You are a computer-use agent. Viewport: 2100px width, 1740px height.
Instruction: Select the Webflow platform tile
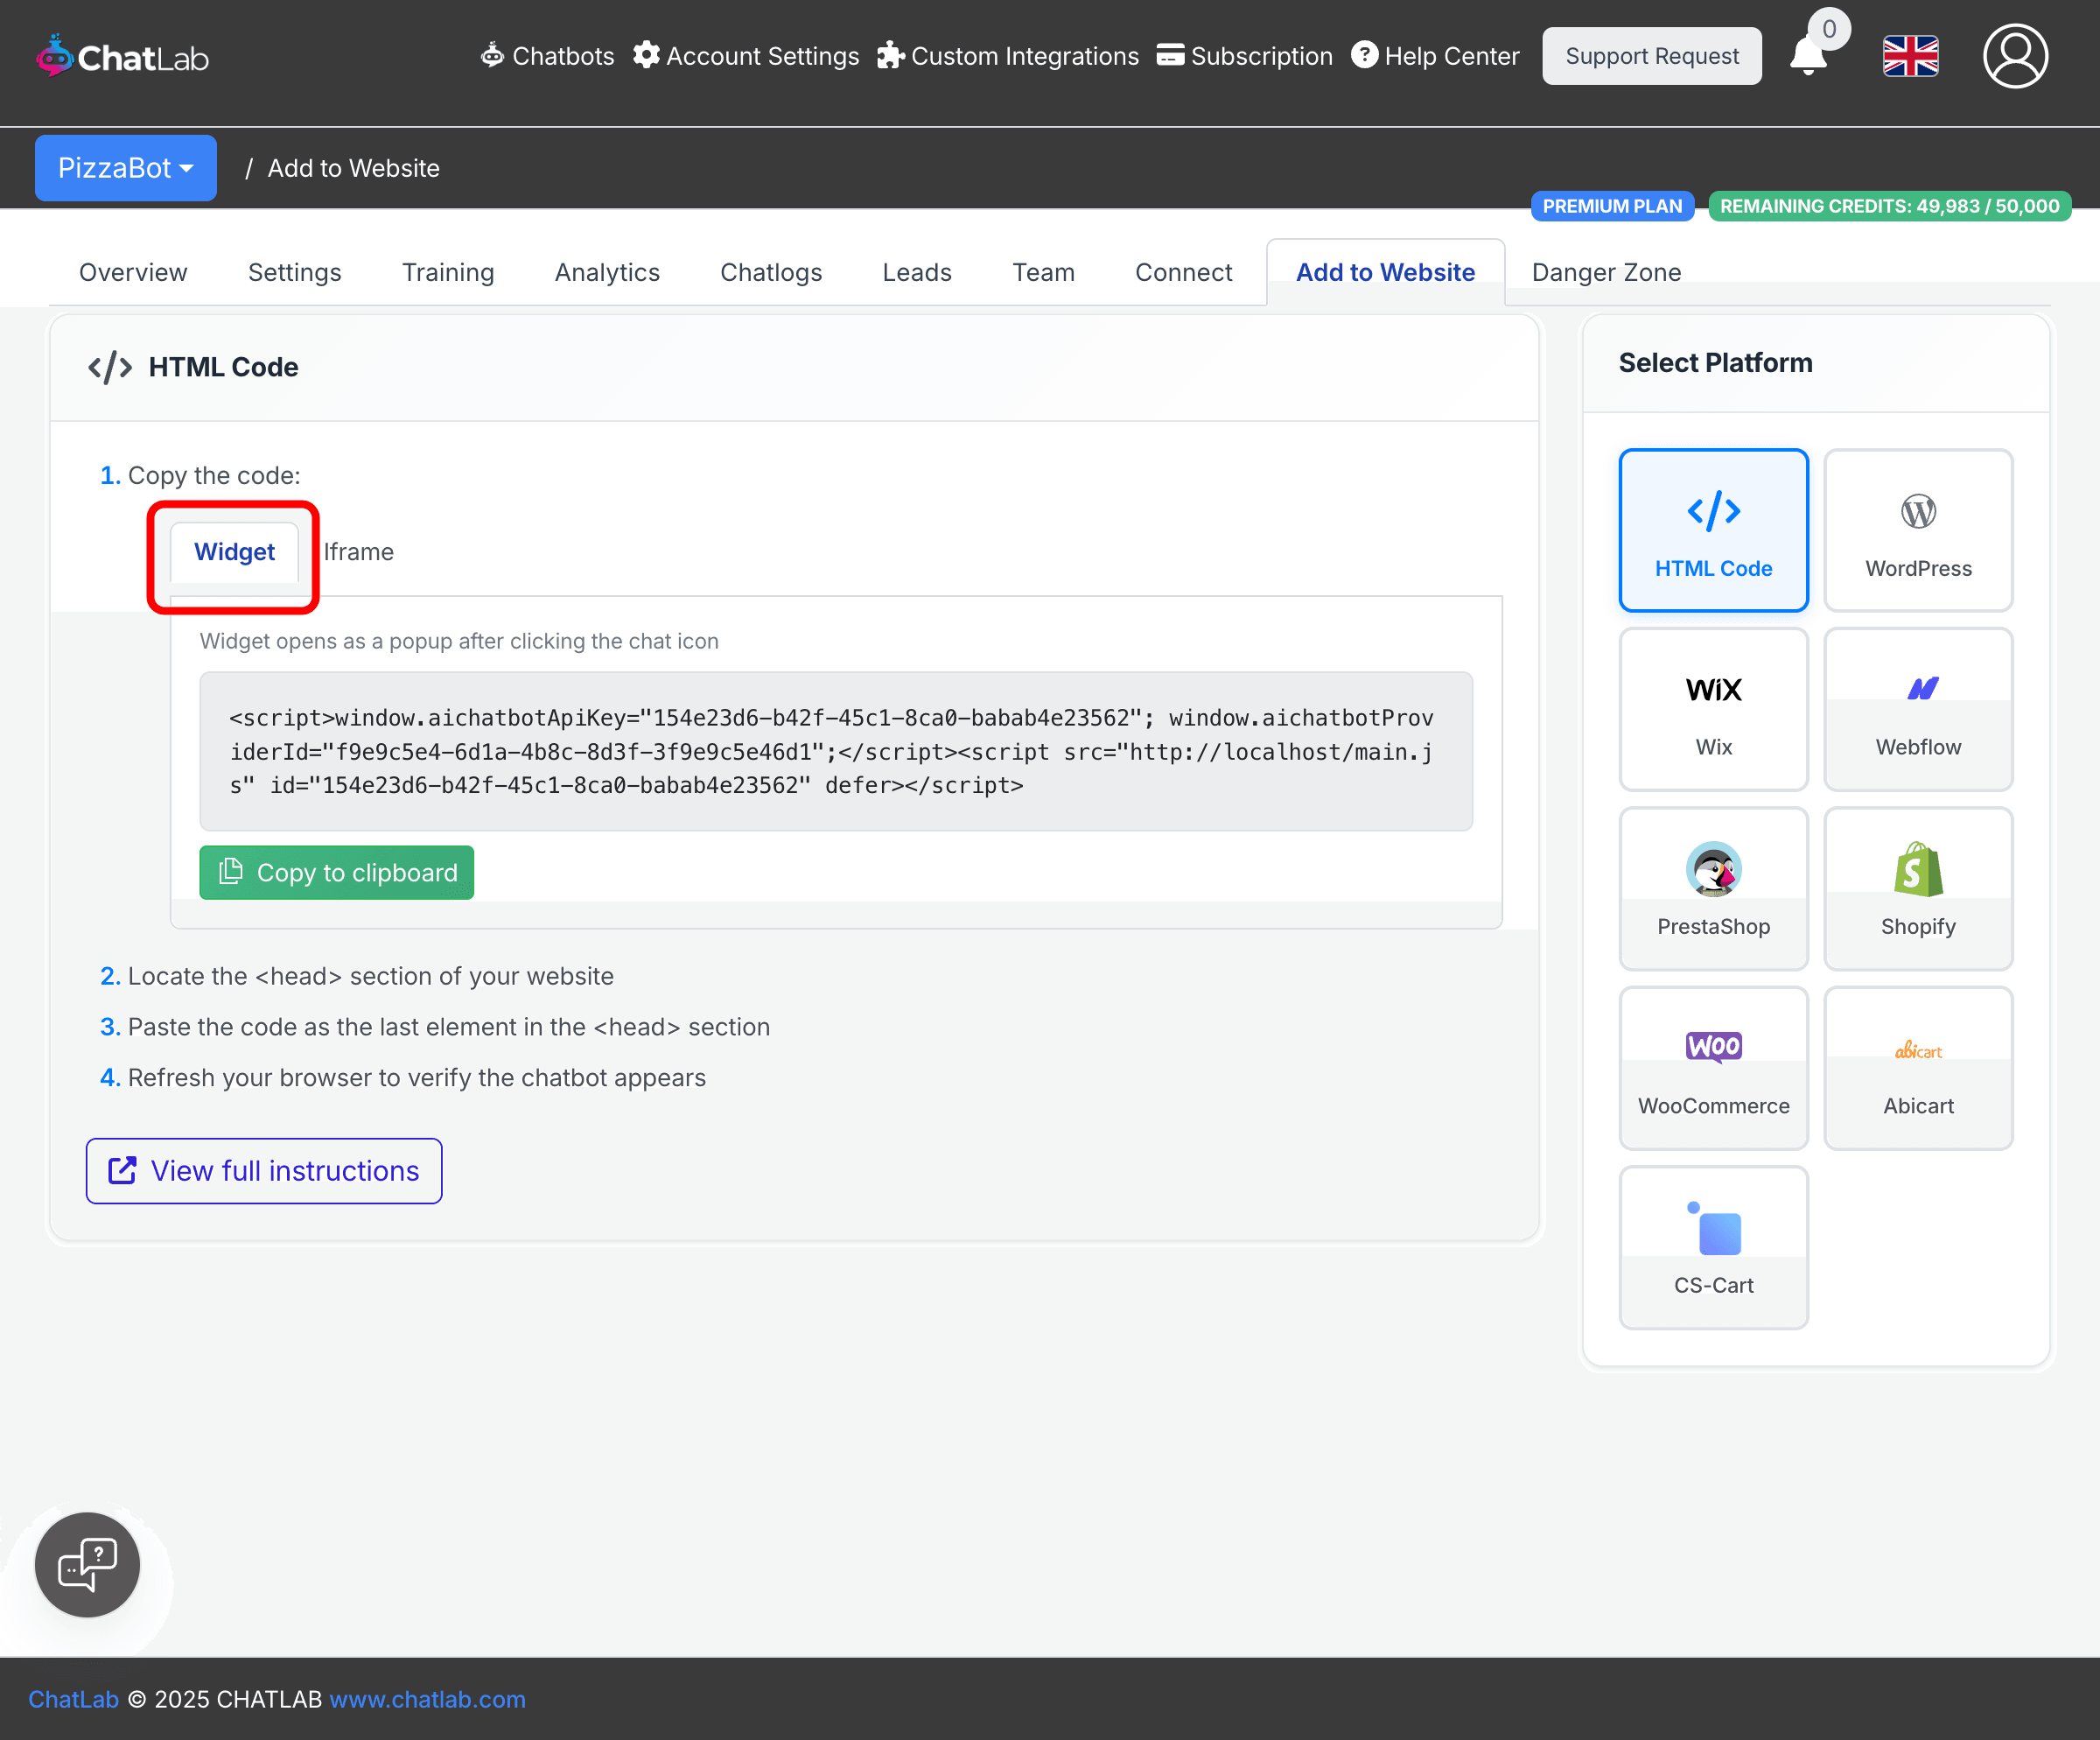point(1917,709)
